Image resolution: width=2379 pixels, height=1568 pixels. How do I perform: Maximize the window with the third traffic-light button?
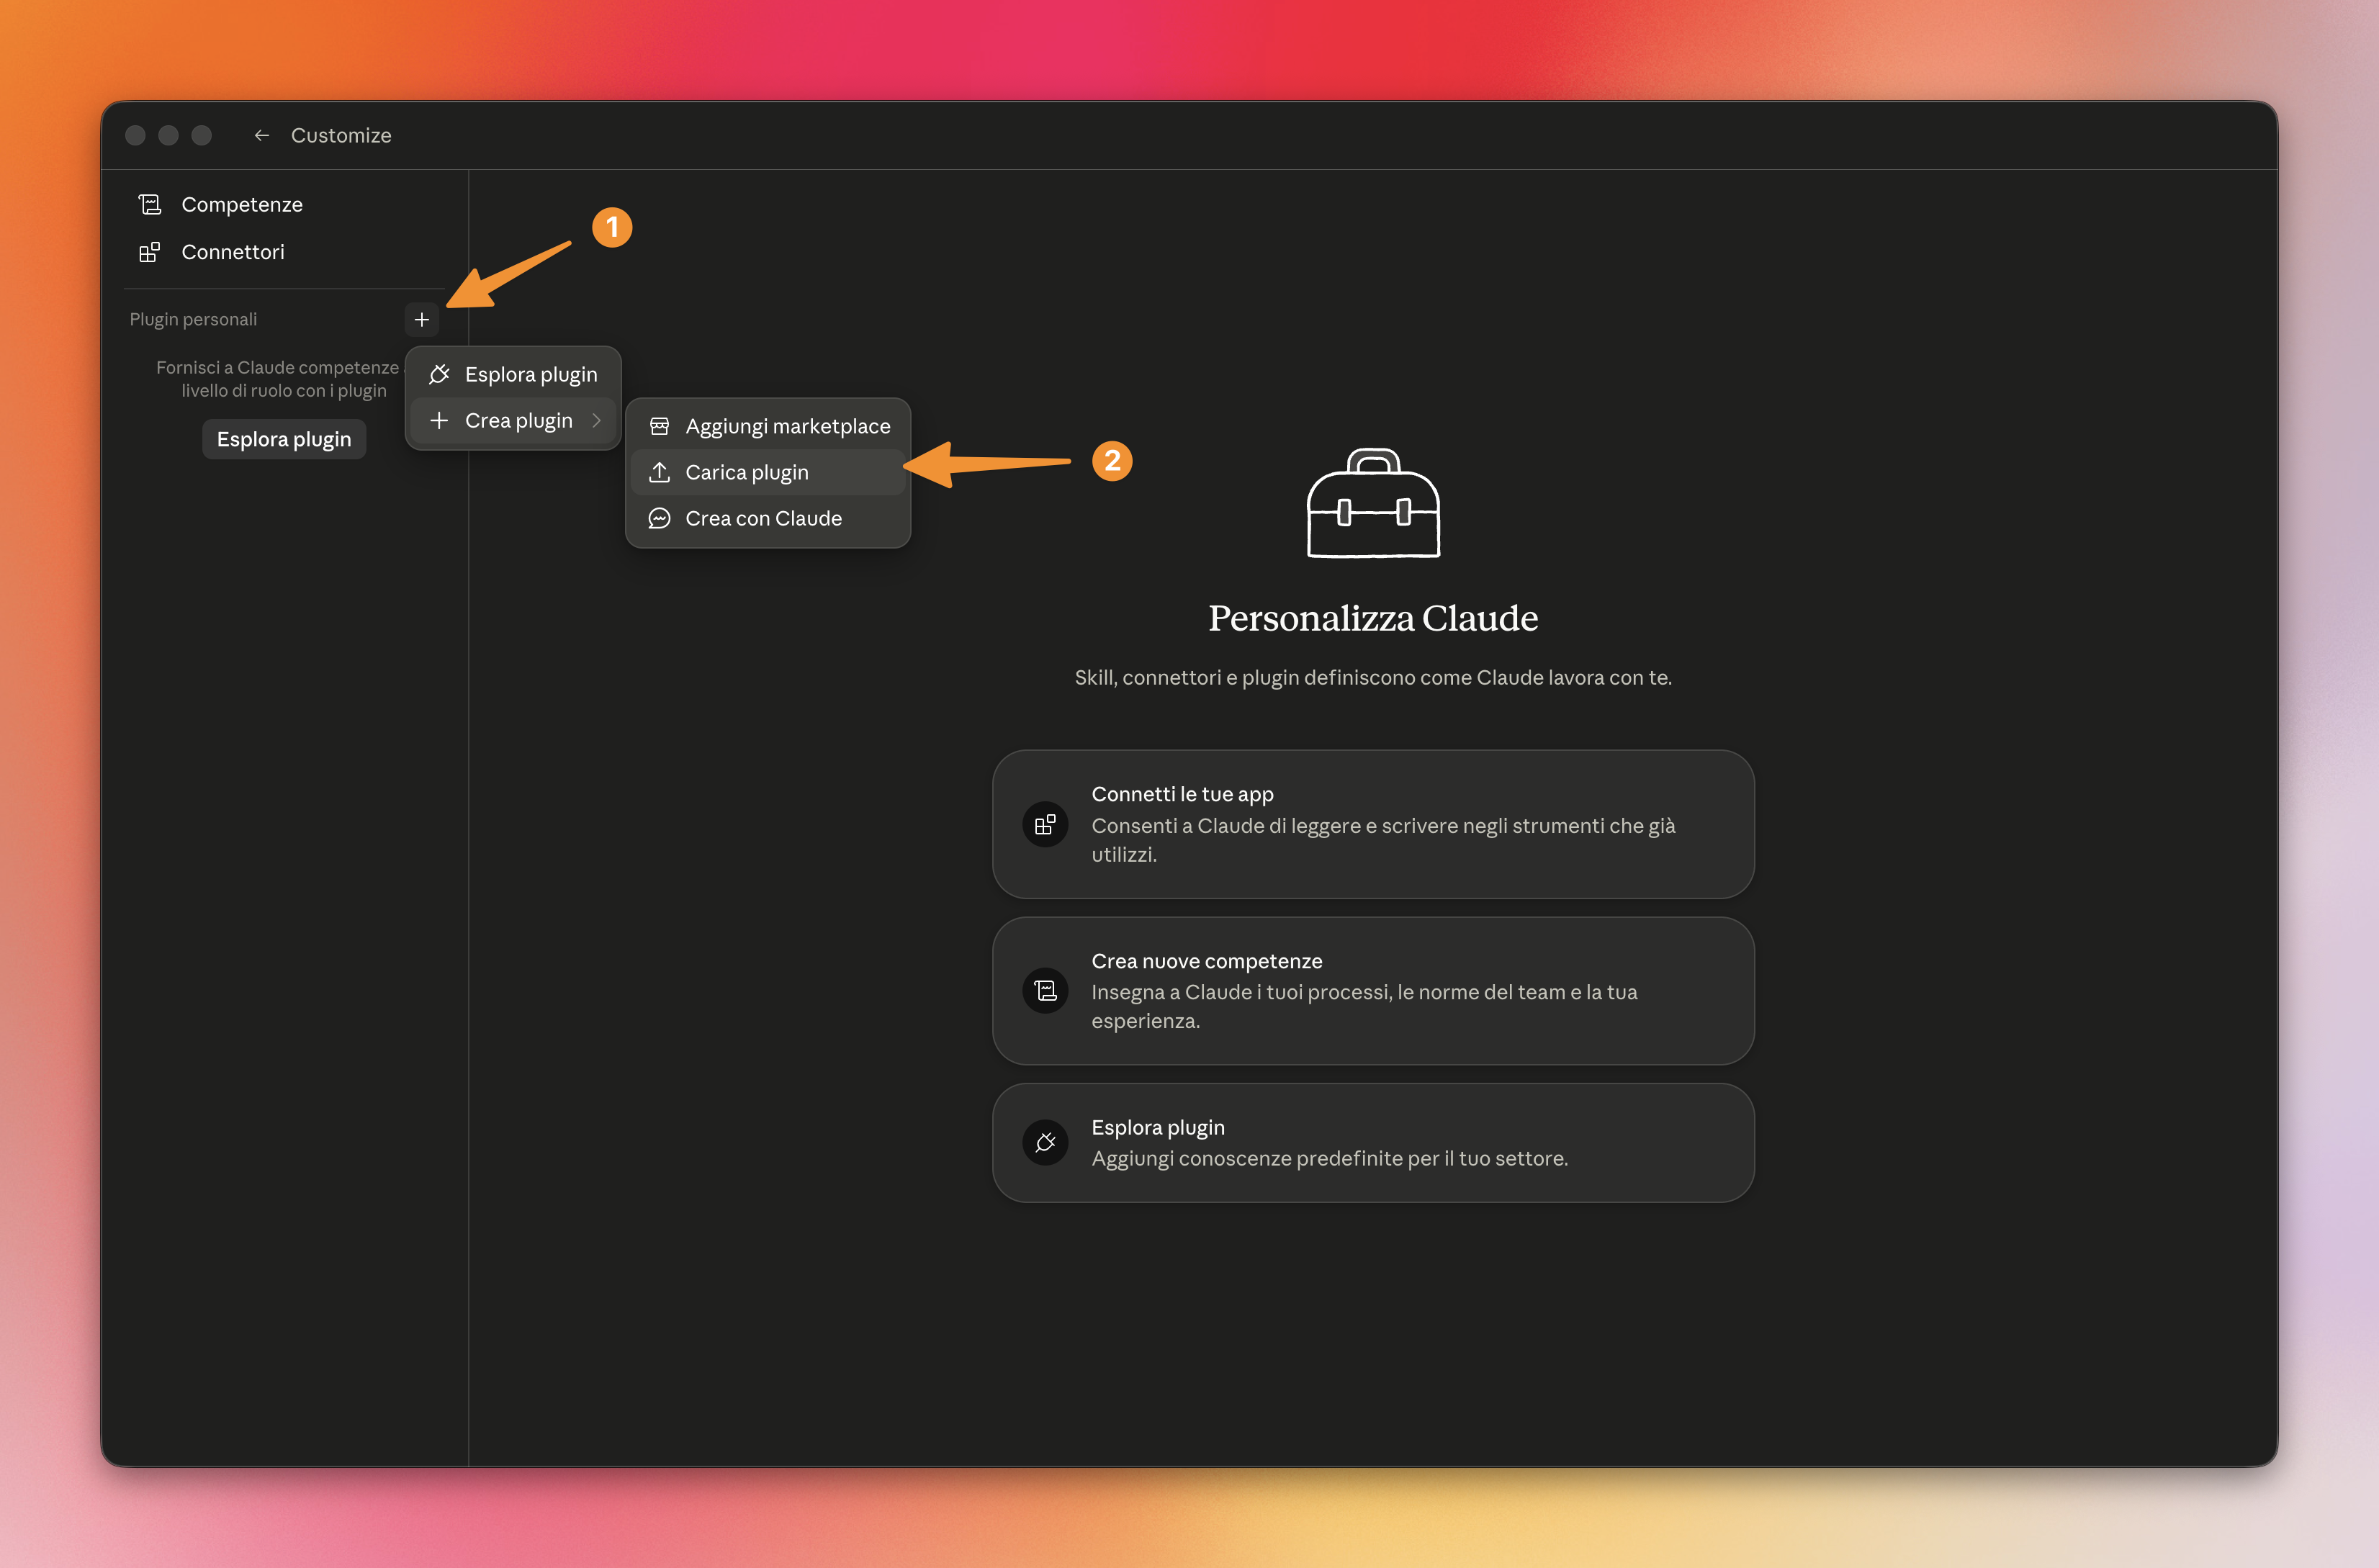coord(202,135)
